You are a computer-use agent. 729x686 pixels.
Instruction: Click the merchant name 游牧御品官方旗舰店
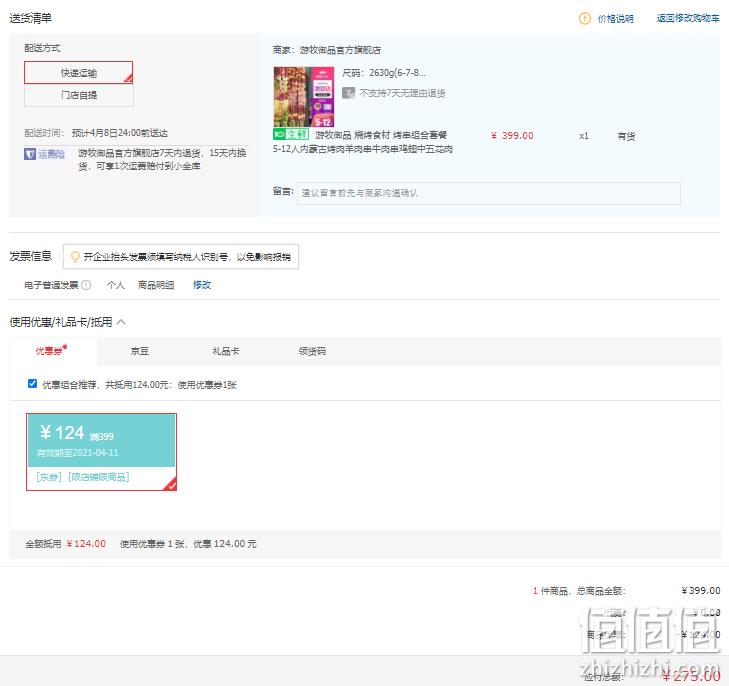[340, 50]
